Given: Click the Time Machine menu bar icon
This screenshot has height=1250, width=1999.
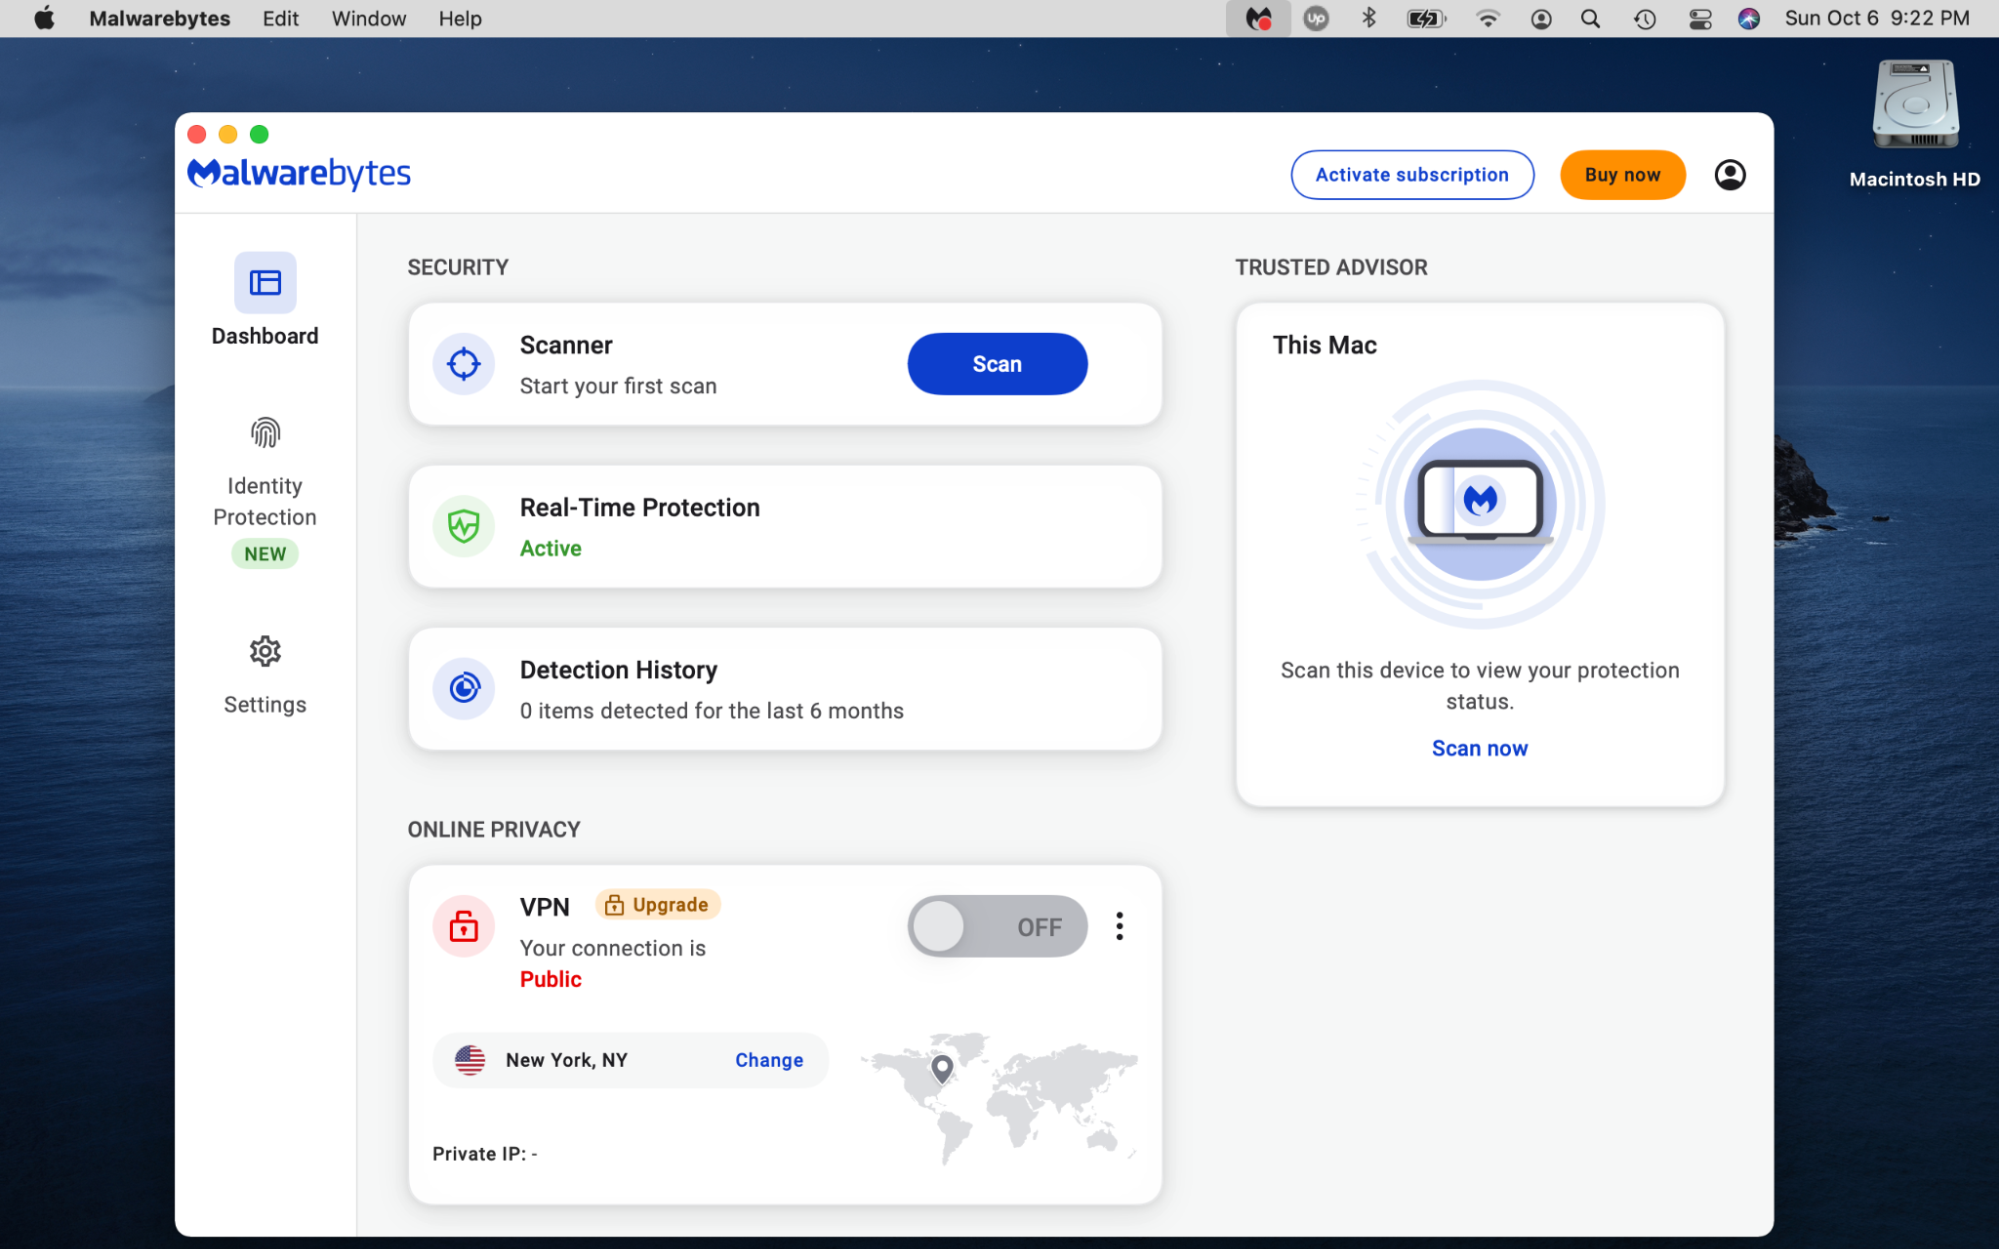Looking at the screenshot, I should (x=1645, y=18).
